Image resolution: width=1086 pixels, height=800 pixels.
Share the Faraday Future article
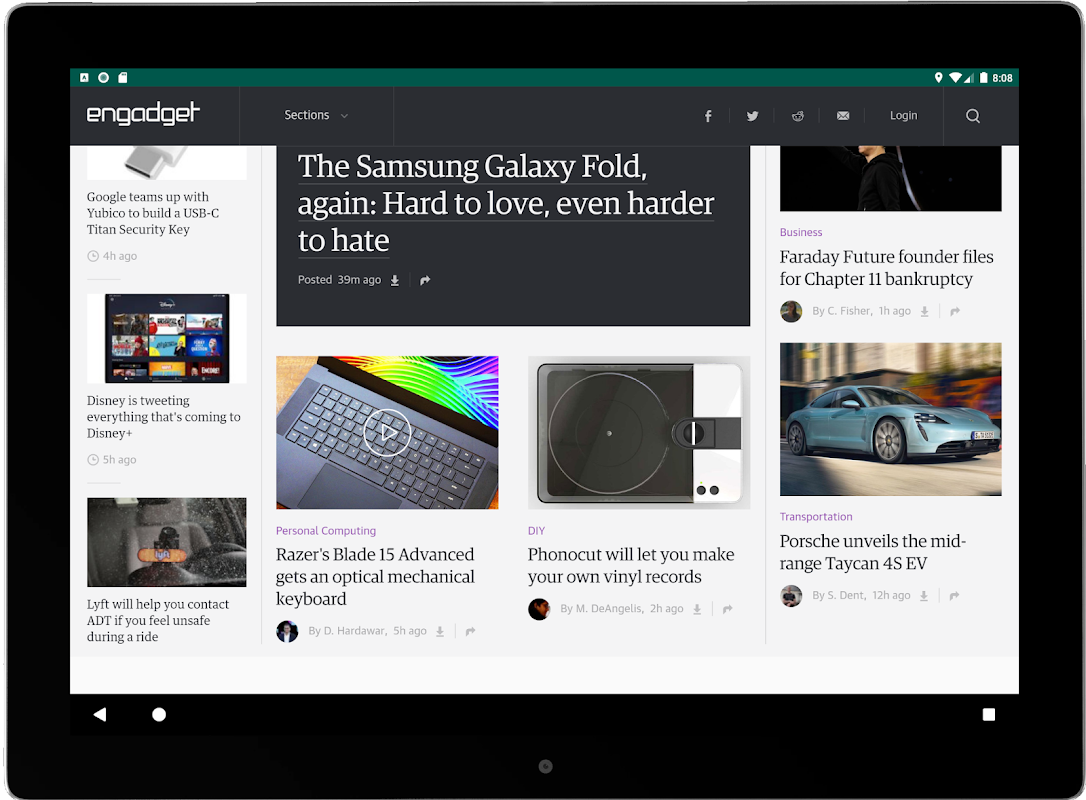(955, 311)
